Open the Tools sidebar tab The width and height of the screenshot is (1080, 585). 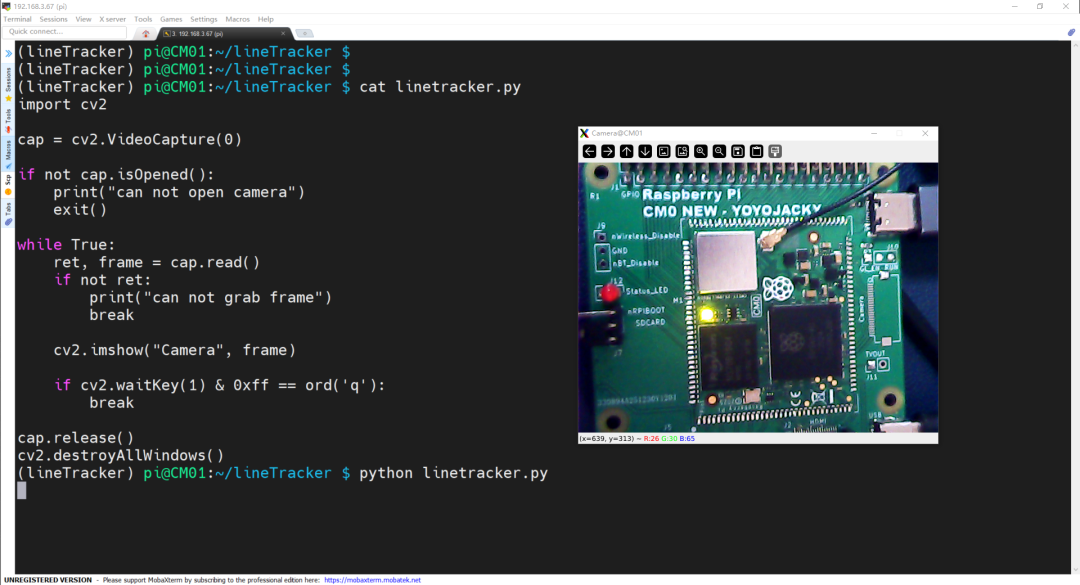pyautogui.click(x=8, y=121)
